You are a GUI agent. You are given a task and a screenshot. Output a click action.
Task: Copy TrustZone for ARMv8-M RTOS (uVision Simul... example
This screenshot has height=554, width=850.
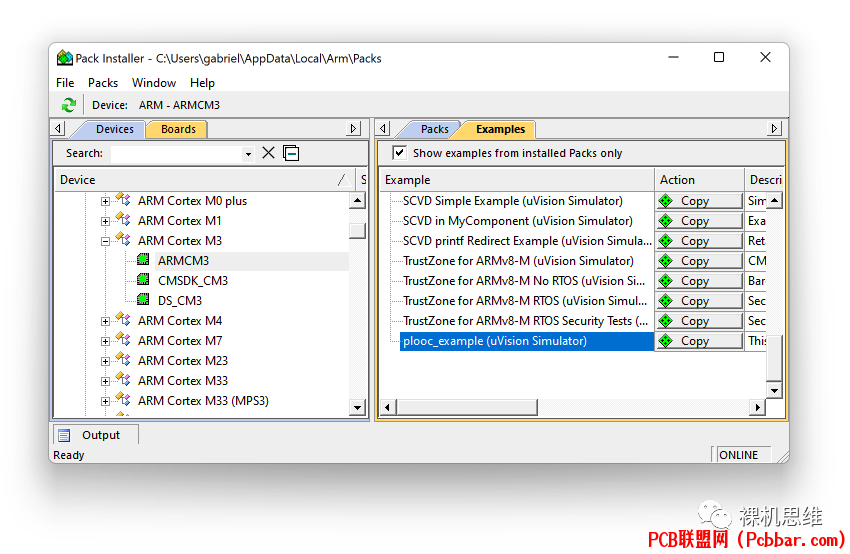click(x=699, y=301)
